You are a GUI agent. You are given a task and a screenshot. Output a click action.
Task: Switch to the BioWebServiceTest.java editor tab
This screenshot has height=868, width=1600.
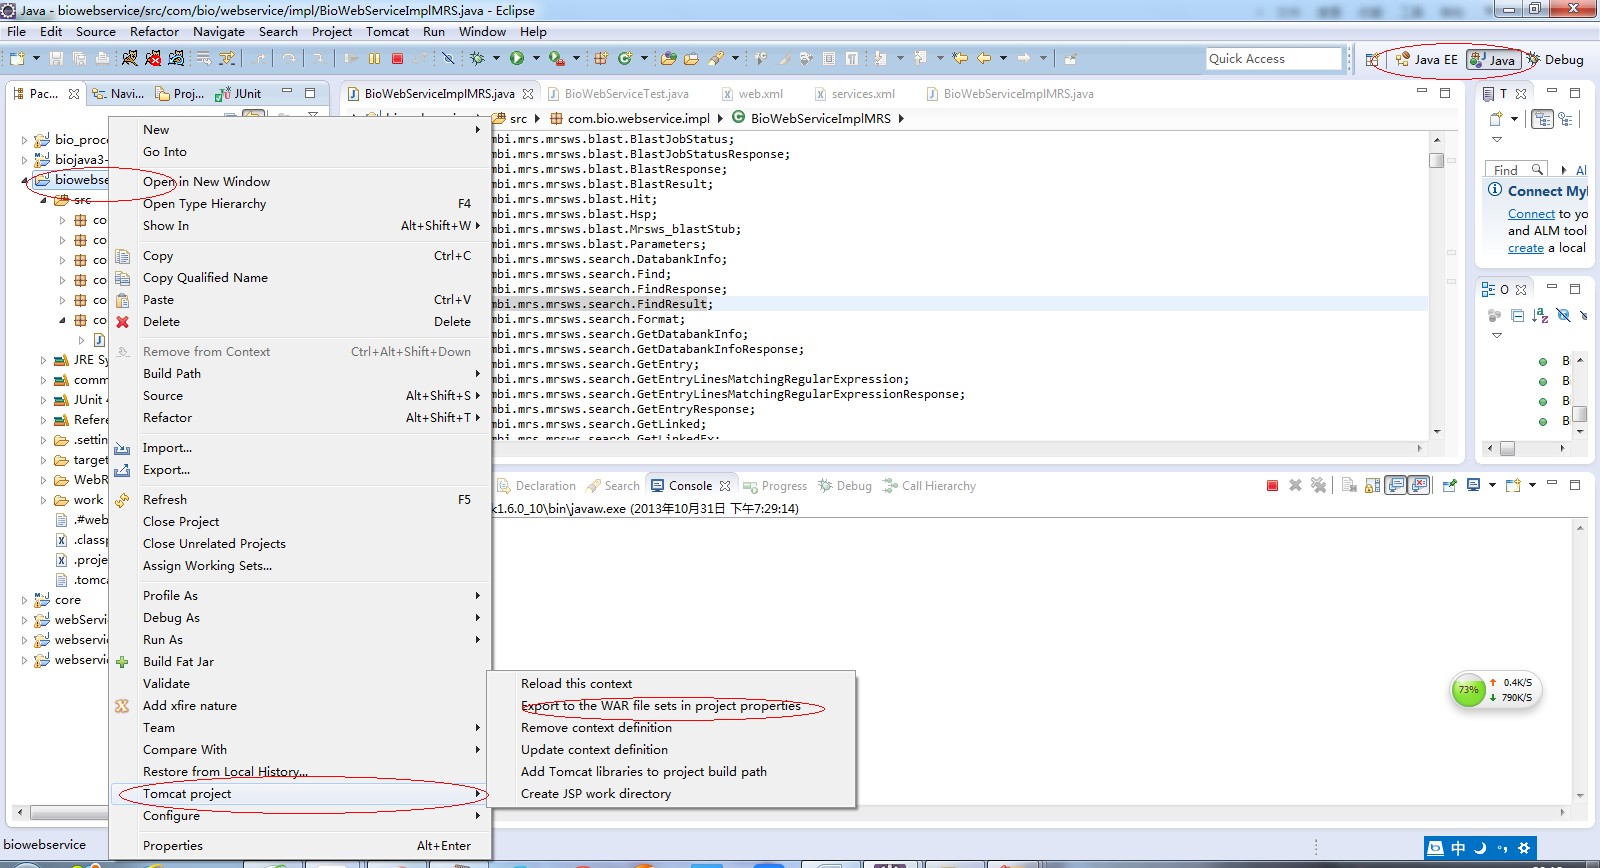626,94
